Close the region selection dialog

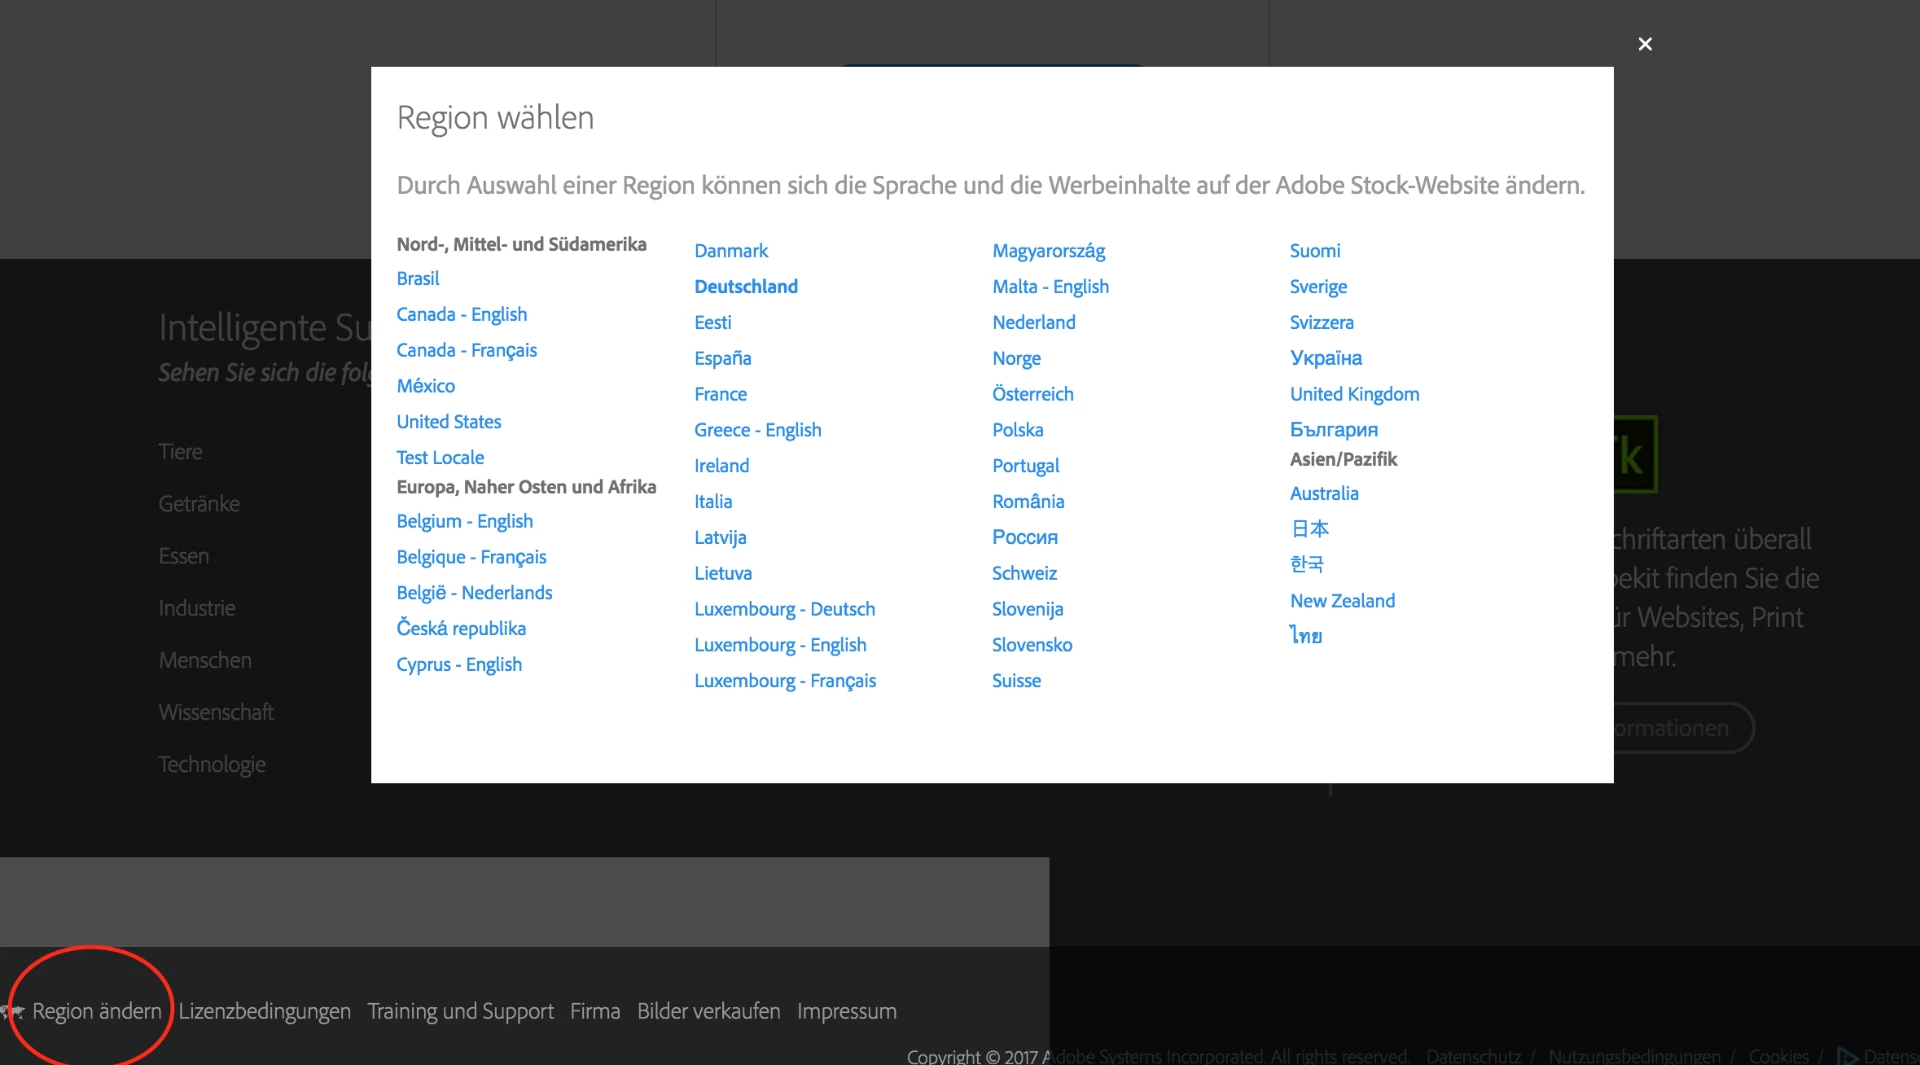[1645, 44]
